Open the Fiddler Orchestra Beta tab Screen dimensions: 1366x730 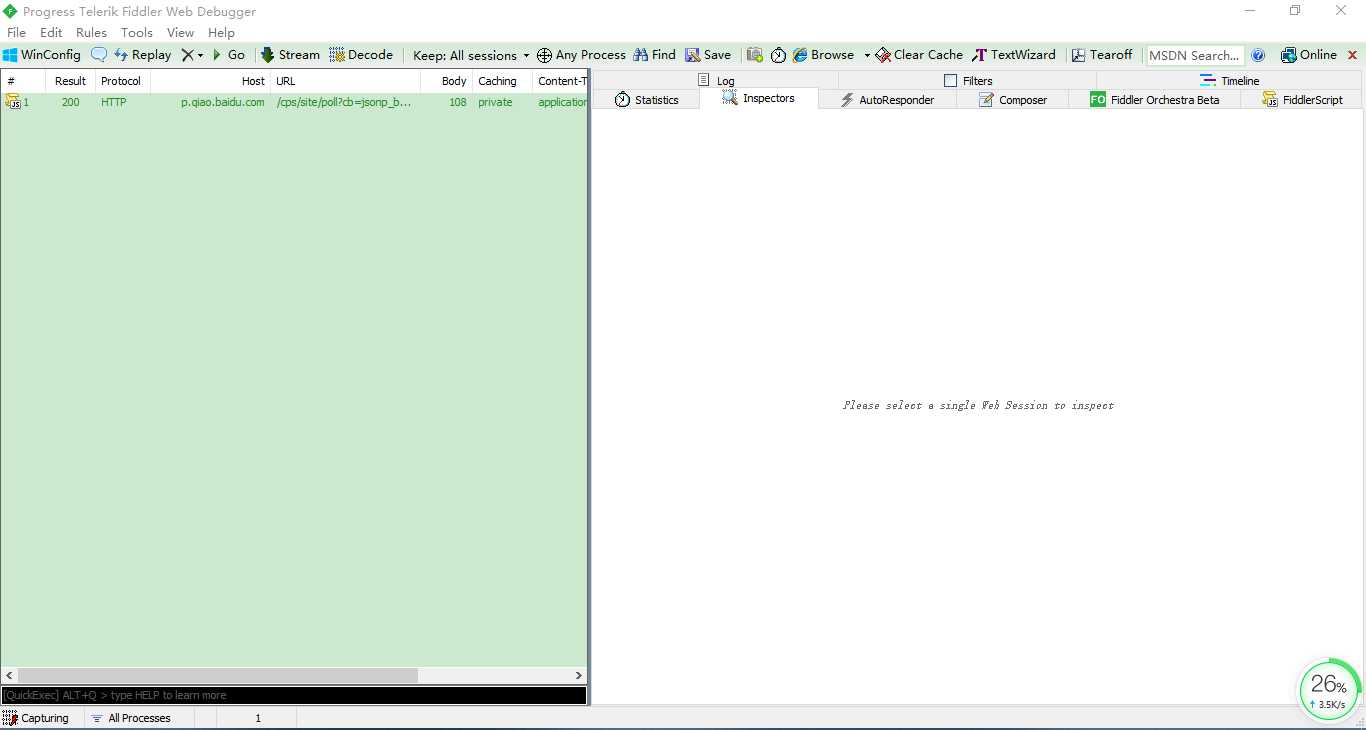point(1154,100)
